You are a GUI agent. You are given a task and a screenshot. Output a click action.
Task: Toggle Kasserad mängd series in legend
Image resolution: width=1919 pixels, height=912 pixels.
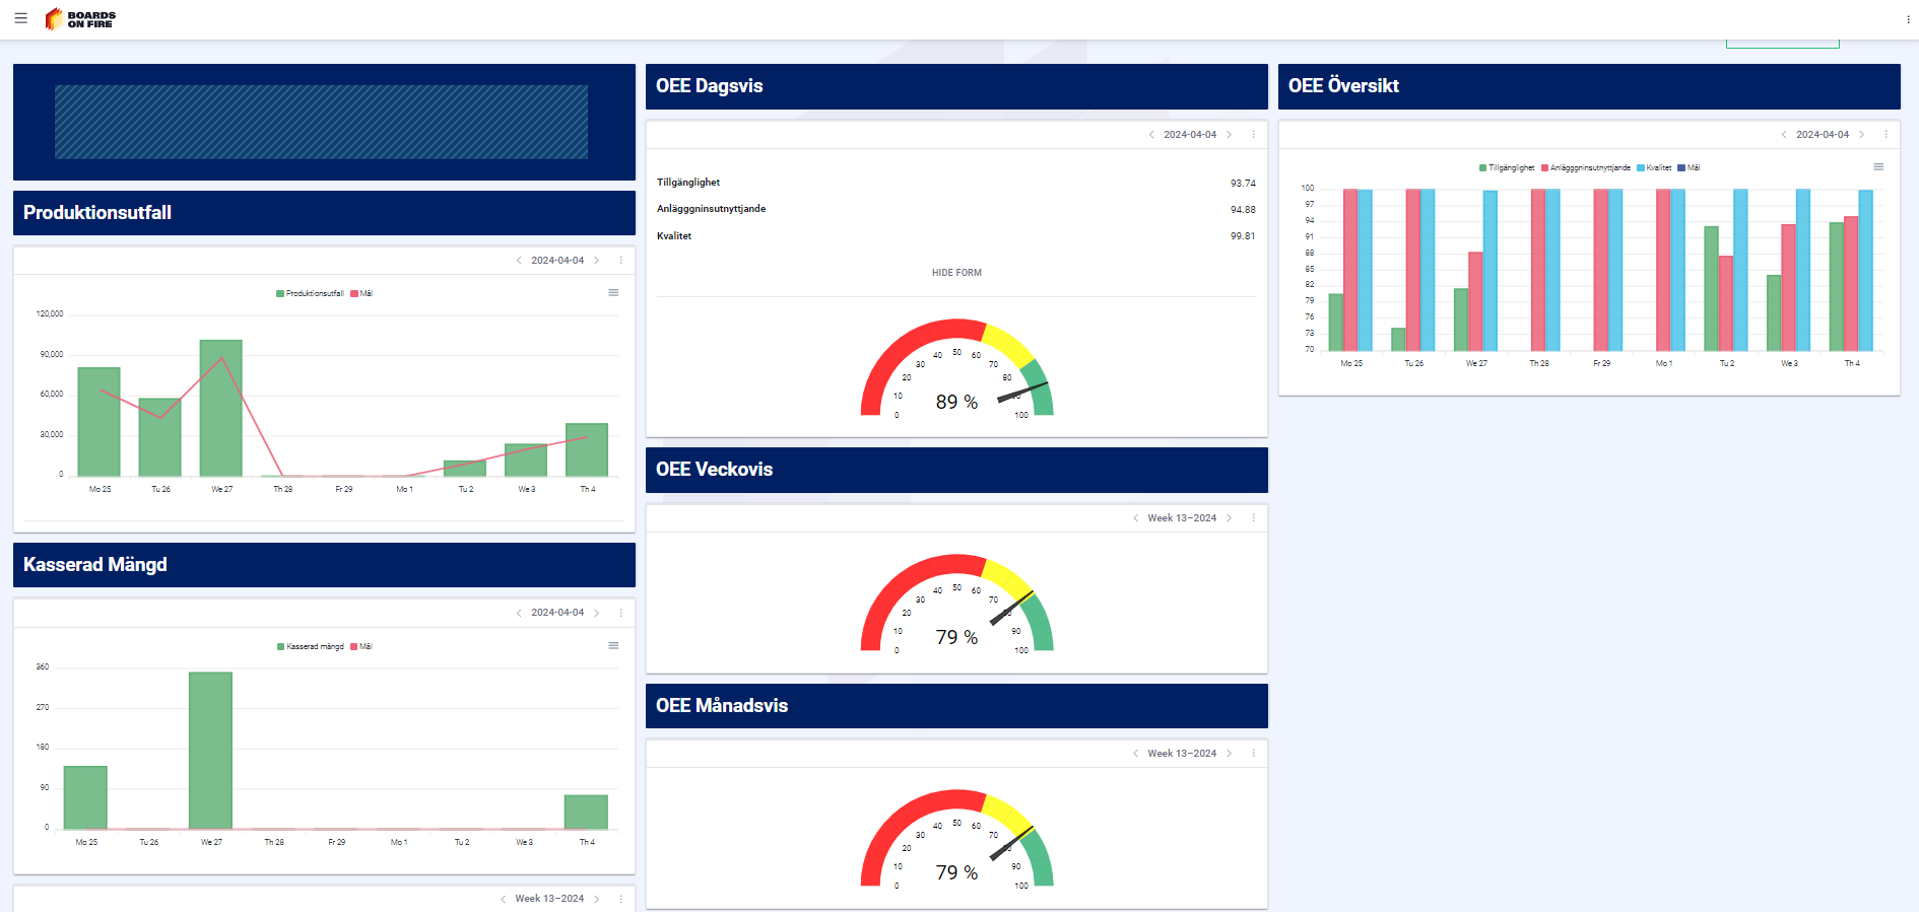click(310, 647)
